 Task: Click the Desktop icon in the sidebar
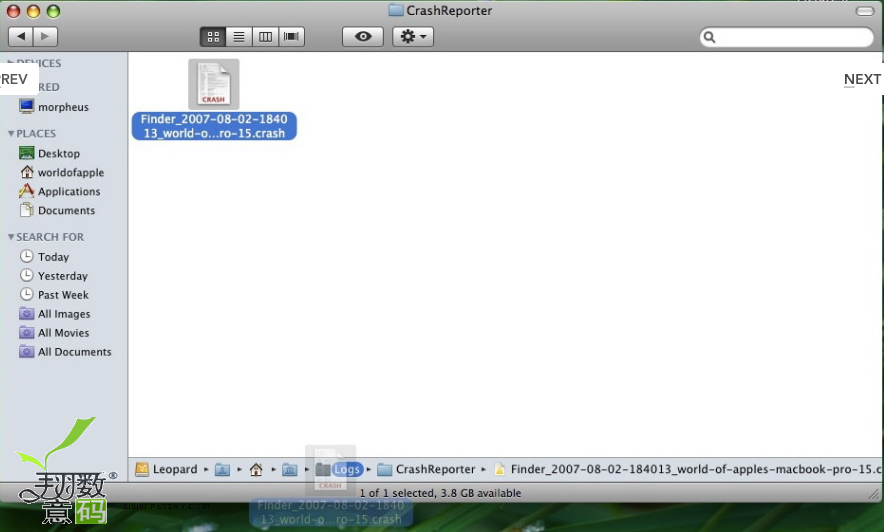[26, 153]
